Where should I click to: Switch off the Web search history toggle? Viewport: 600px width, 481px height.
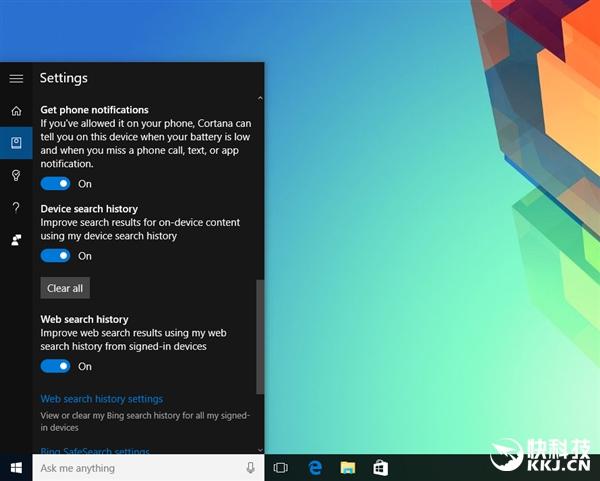56,366
